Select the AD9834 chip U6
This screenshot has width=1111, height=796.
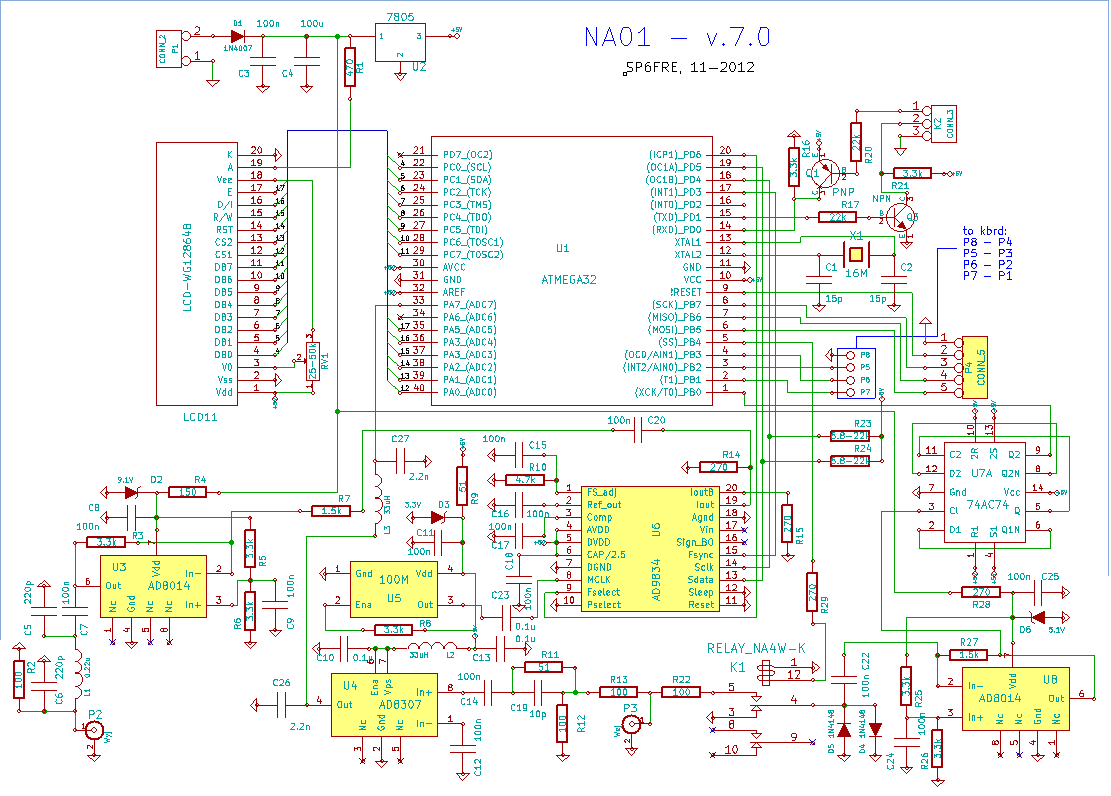tap(655, 548)
